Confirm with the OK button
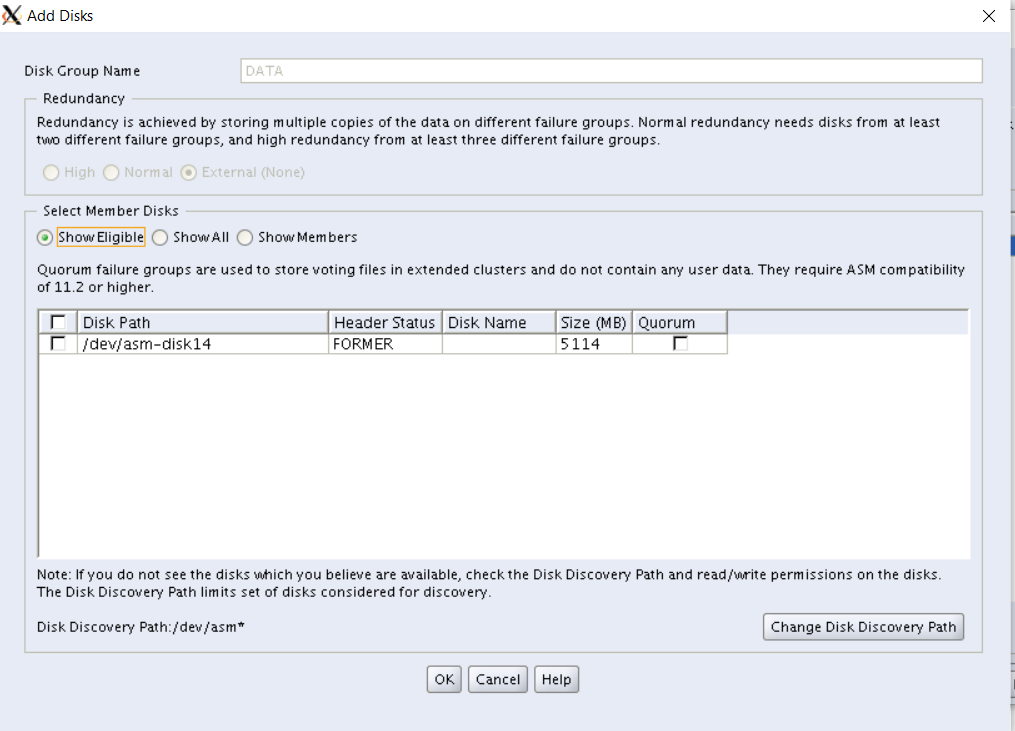 [444, 680]
